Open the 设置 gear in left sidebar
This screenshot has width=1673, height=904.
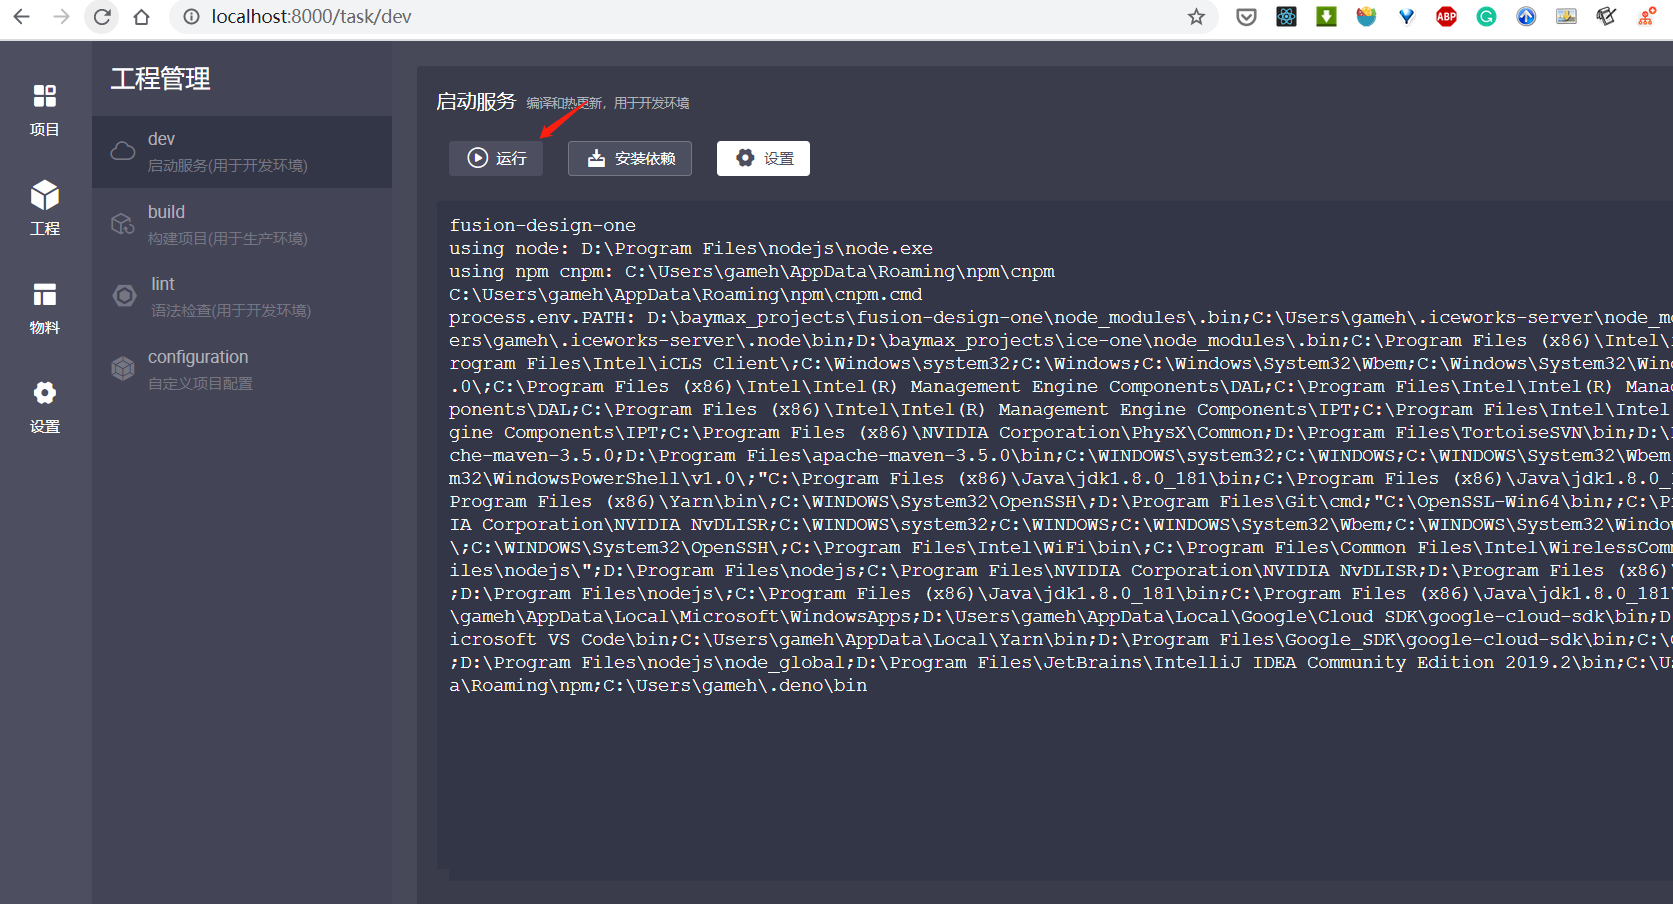coord(44,406)
